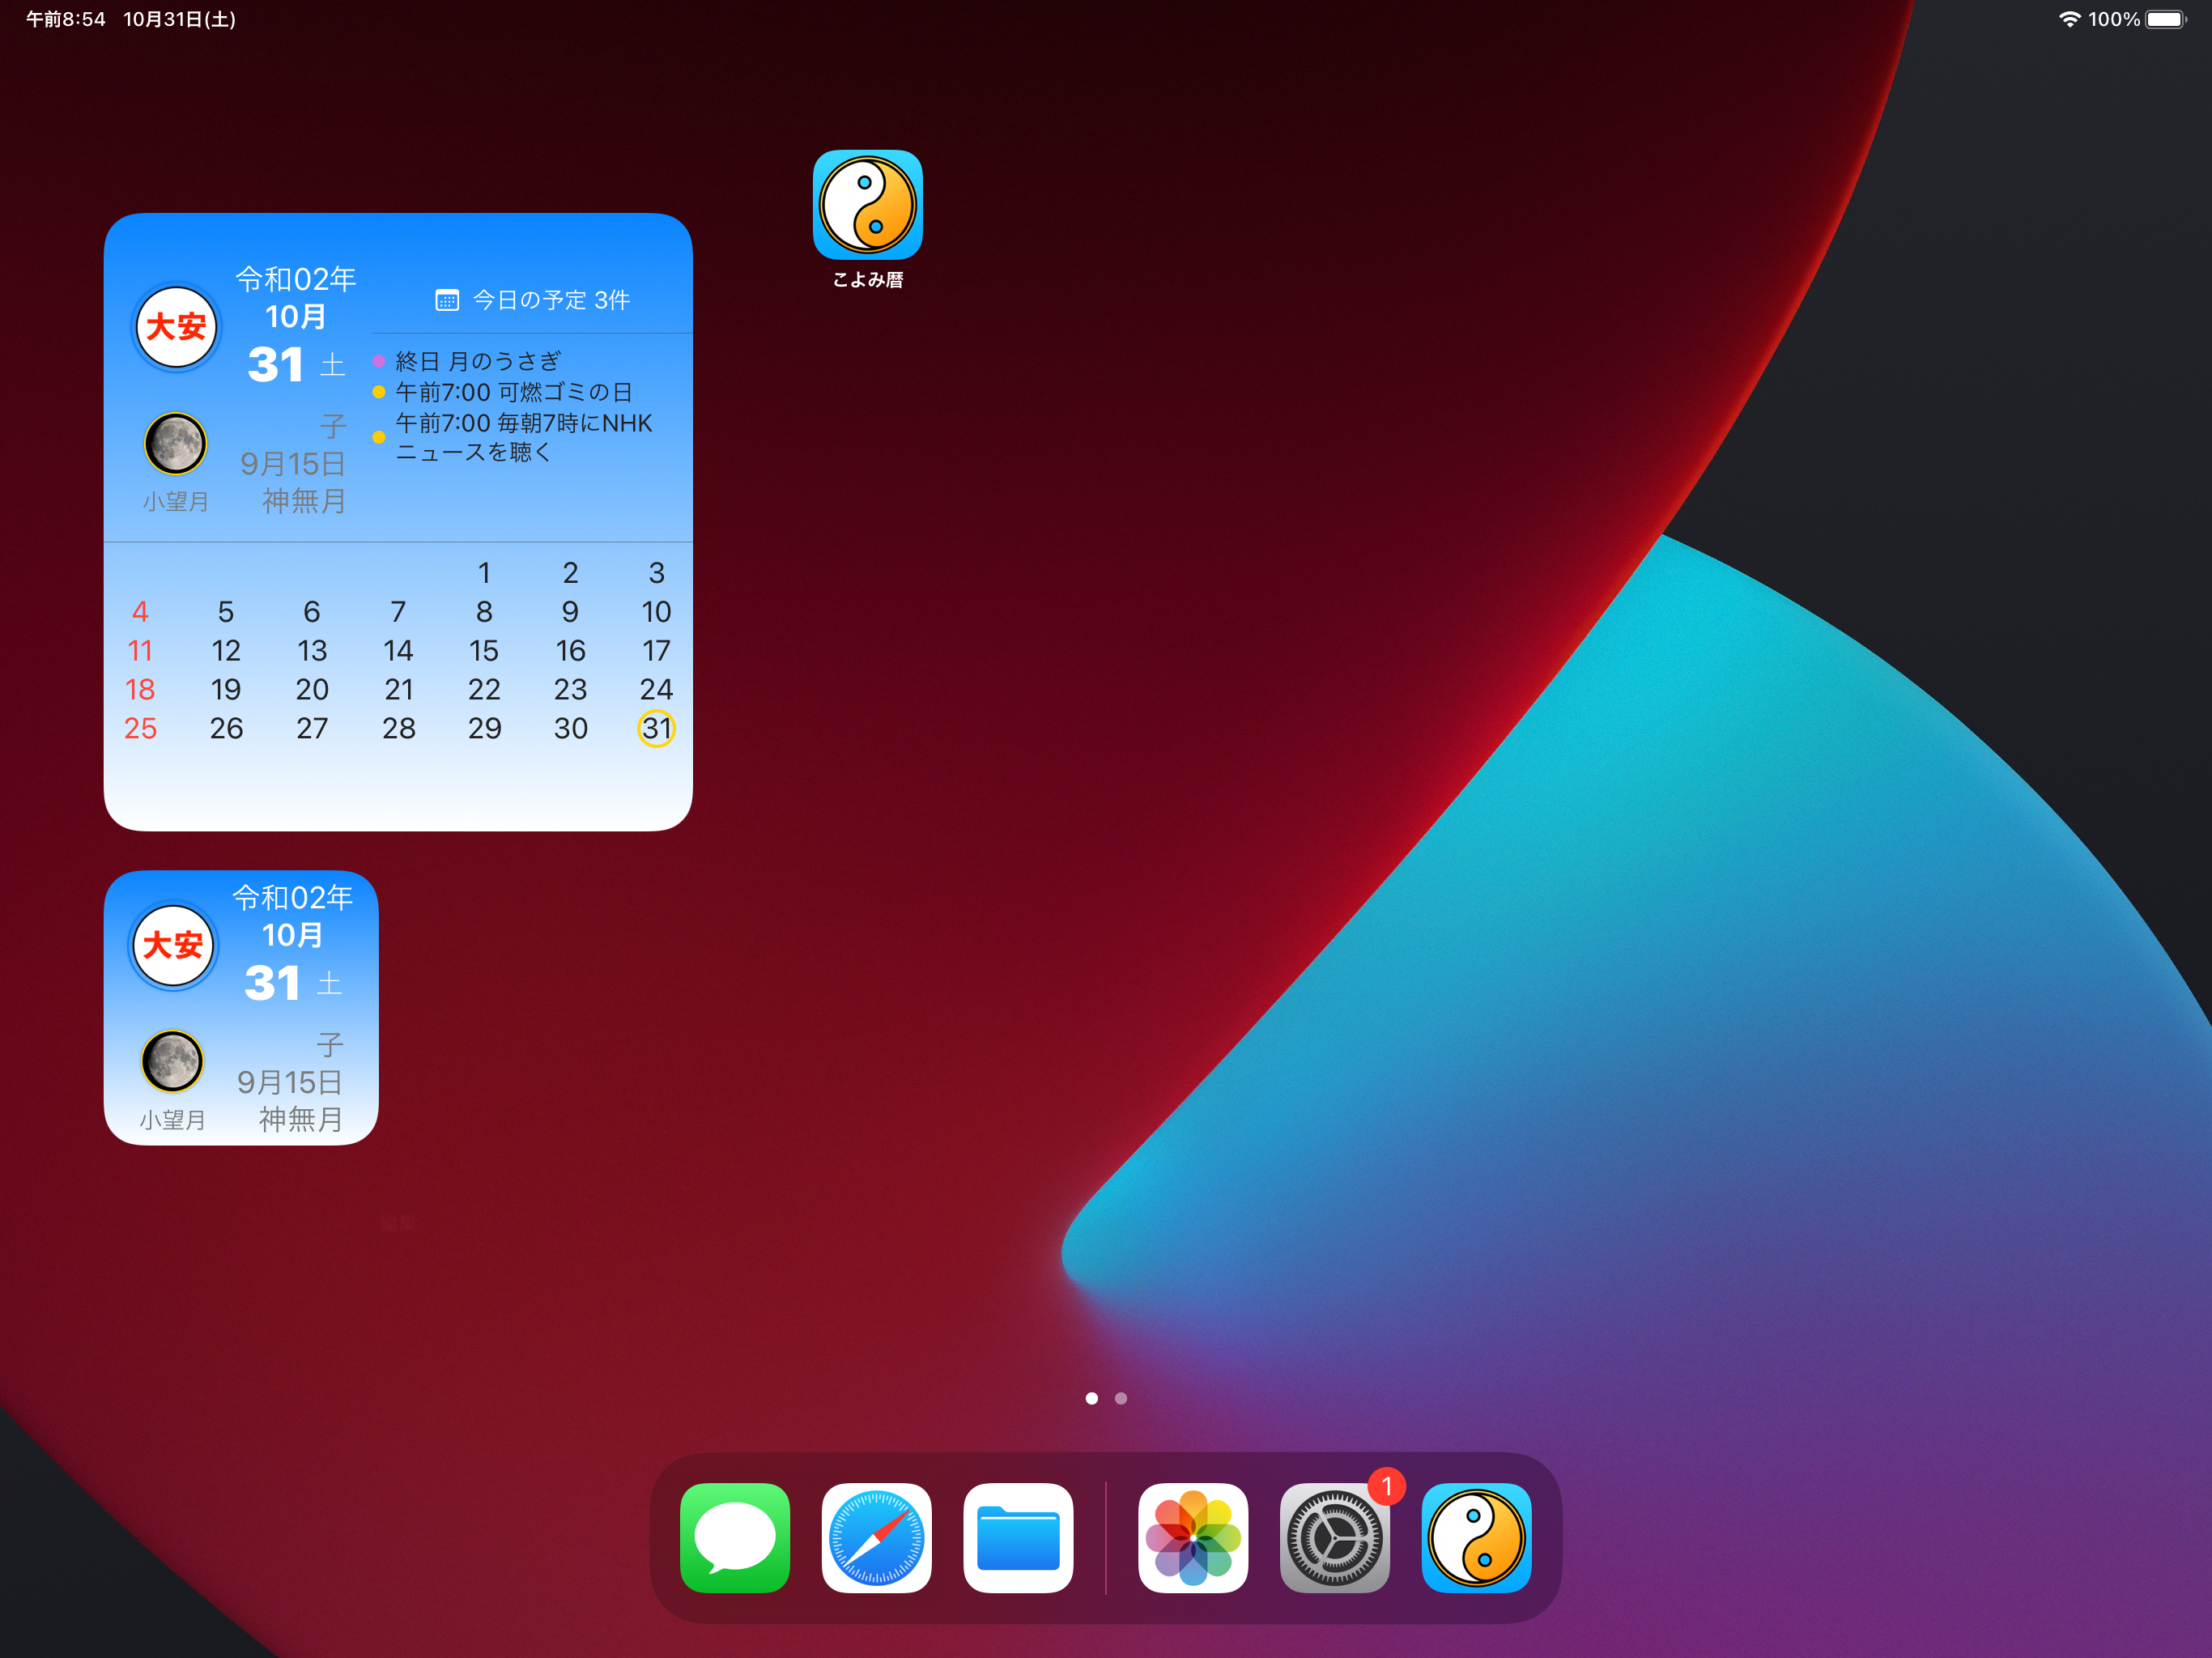Open Messages from the dock
Image resolution: width=2212 pixels, height=1658 pixels.
tap(735, 1537)
